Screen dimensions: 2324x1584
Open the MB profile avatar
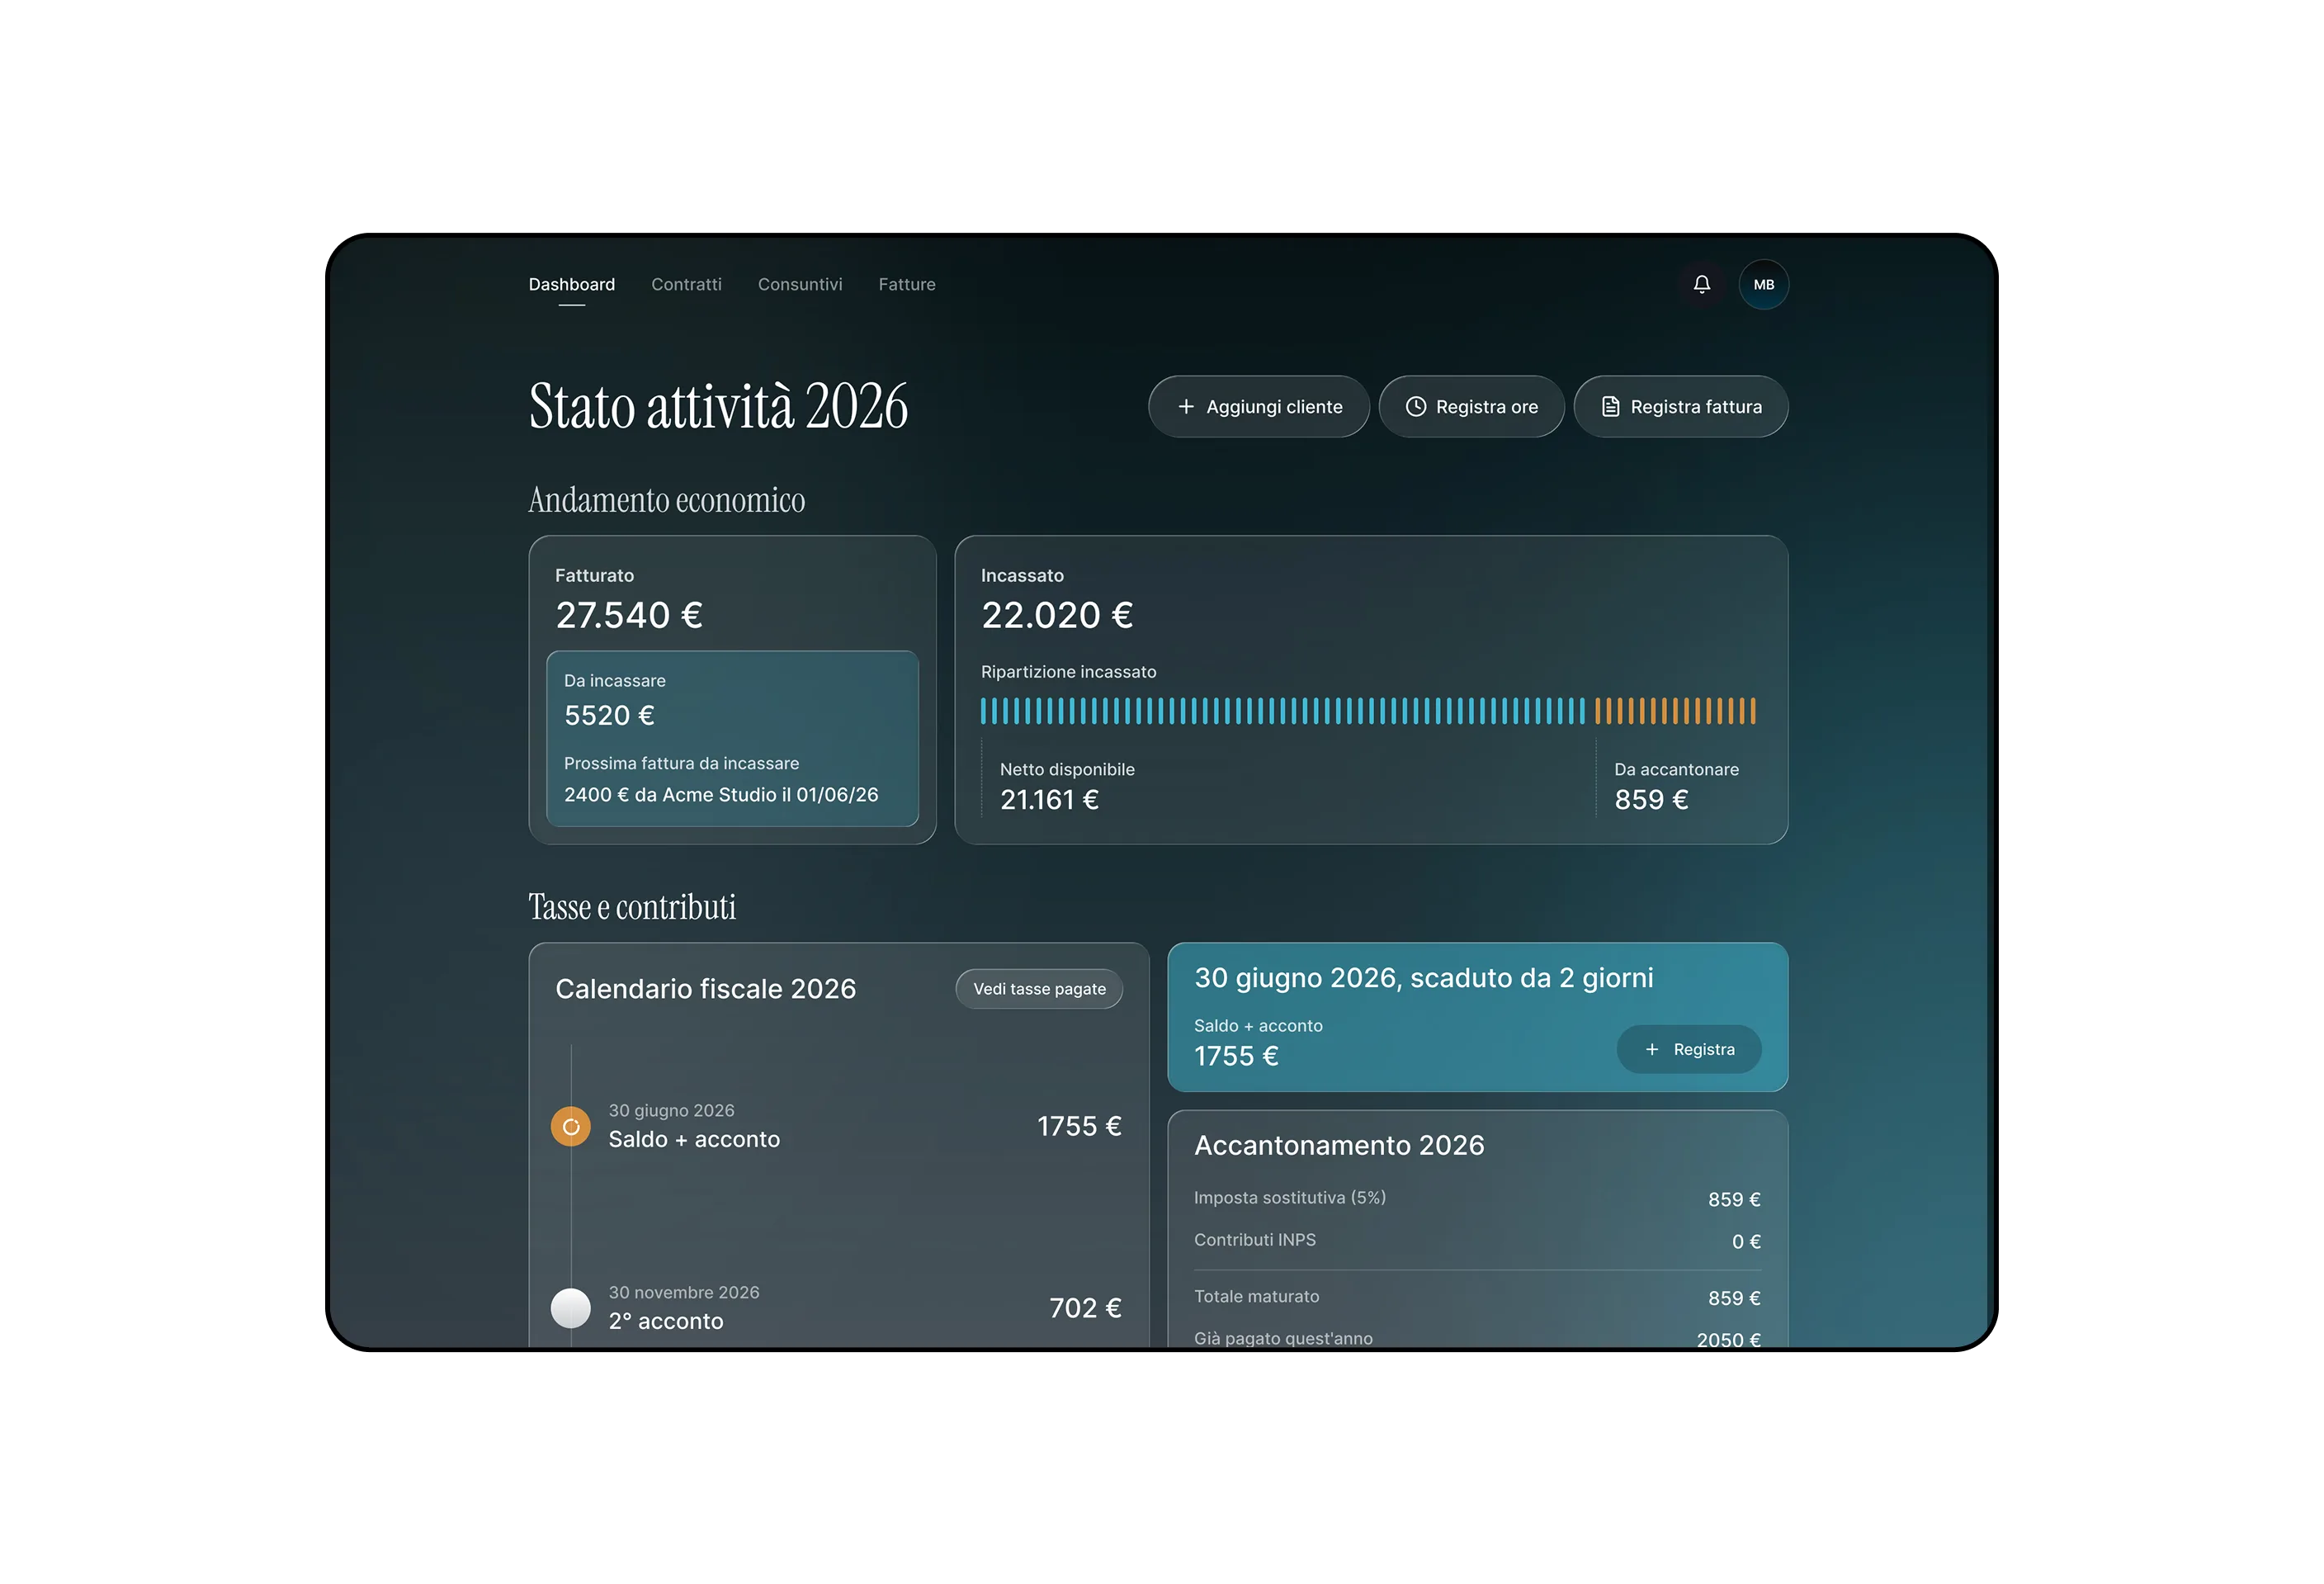point(1763,285)
